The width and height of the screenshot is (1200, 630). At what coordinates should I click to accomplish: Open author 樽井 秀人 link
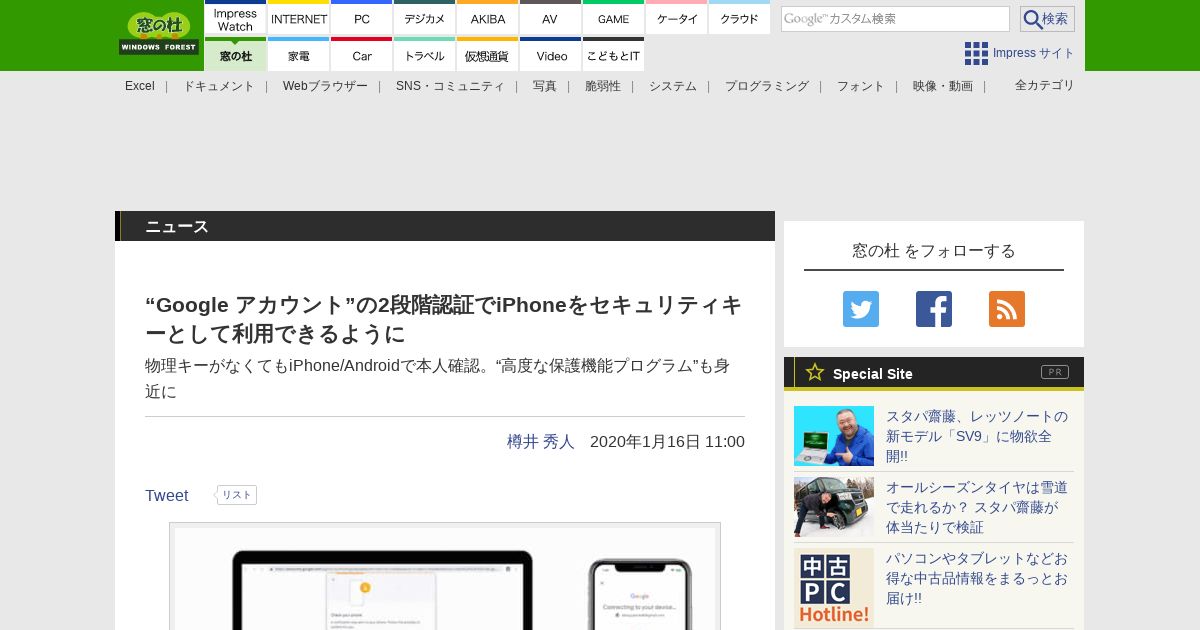tap(541, 441)
